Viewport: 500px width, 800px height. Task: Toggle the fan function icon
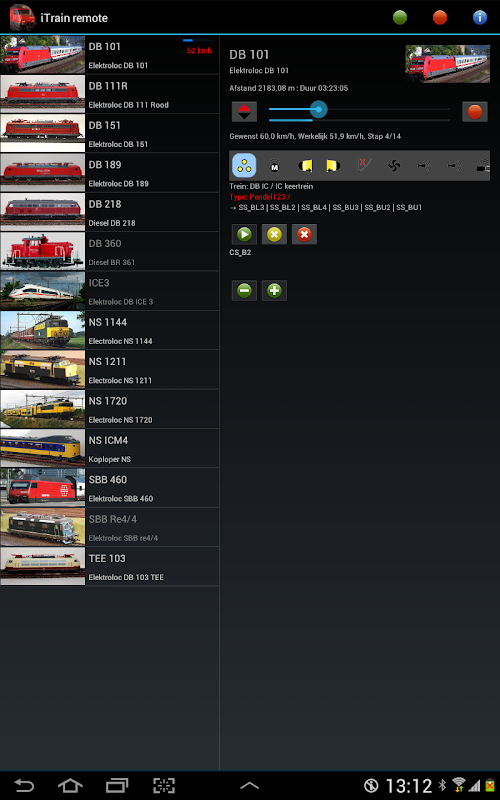pos(394,165)
